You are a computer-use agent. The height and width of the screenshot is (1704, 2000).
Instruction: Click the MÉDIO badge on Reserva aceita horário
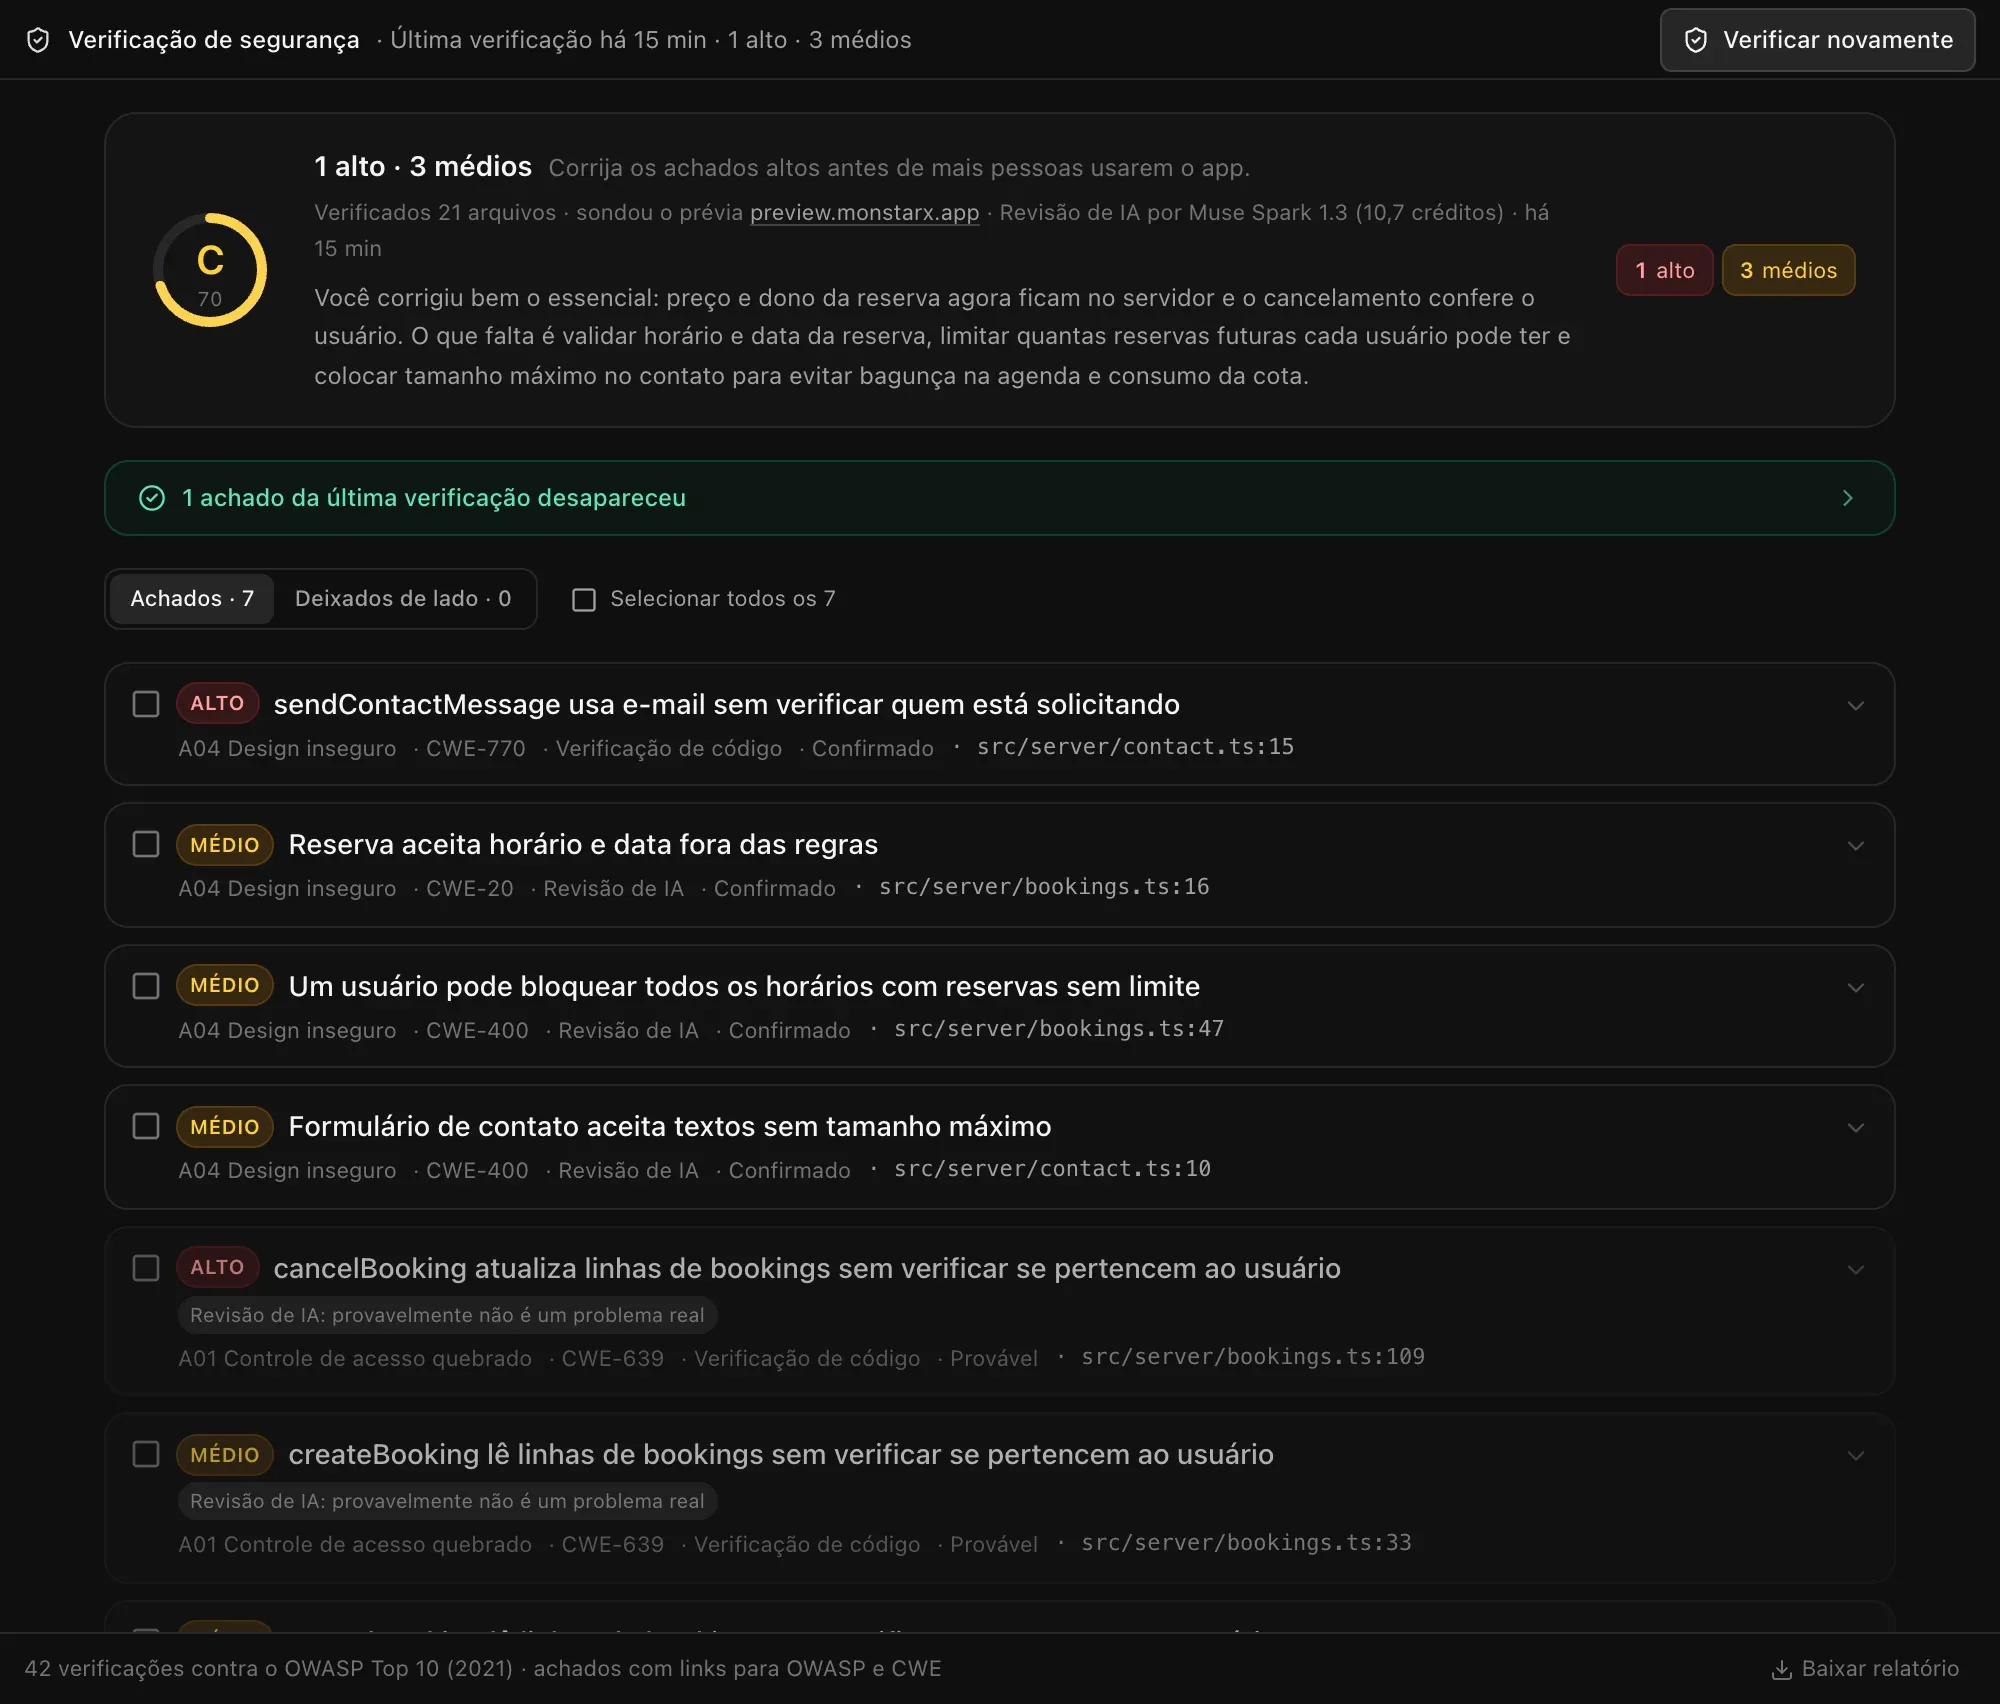(x=225, y=845)
